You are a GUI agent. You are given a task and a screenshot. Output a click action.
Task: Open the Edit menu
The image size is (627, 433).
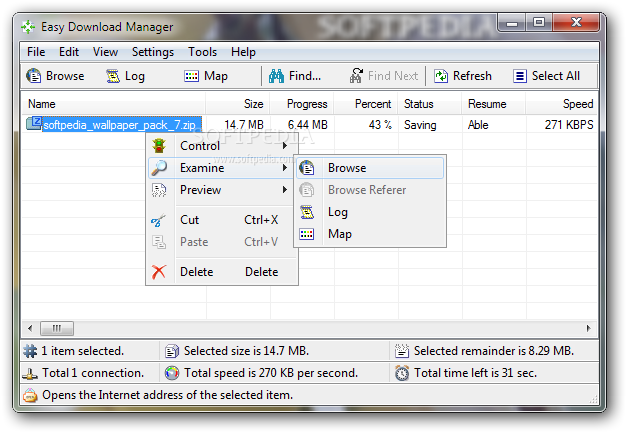tap(69, 52)
